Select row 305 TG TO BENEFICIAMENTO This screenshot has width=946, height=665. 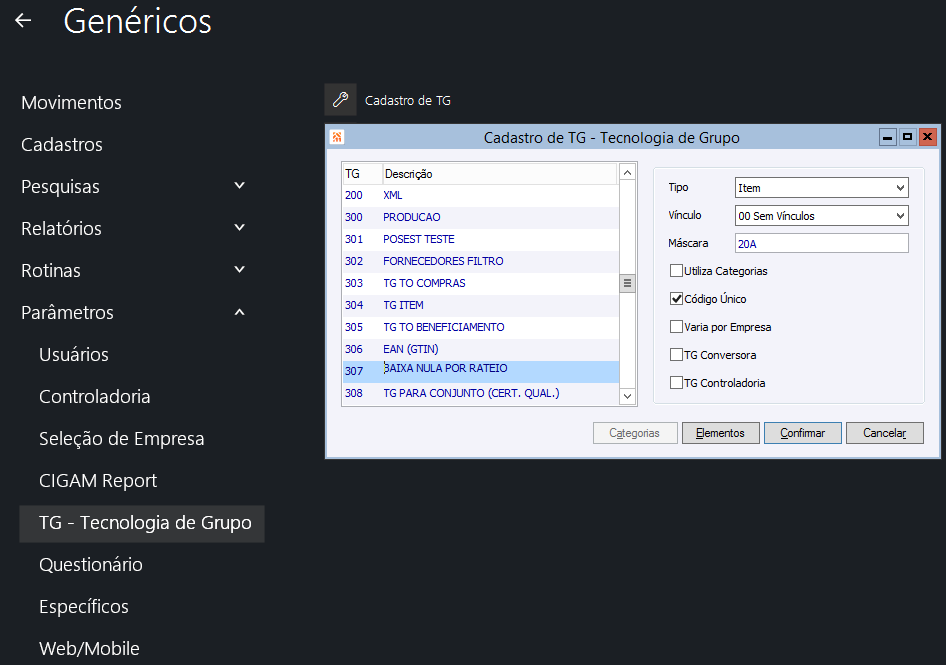(x=480, y=327)
